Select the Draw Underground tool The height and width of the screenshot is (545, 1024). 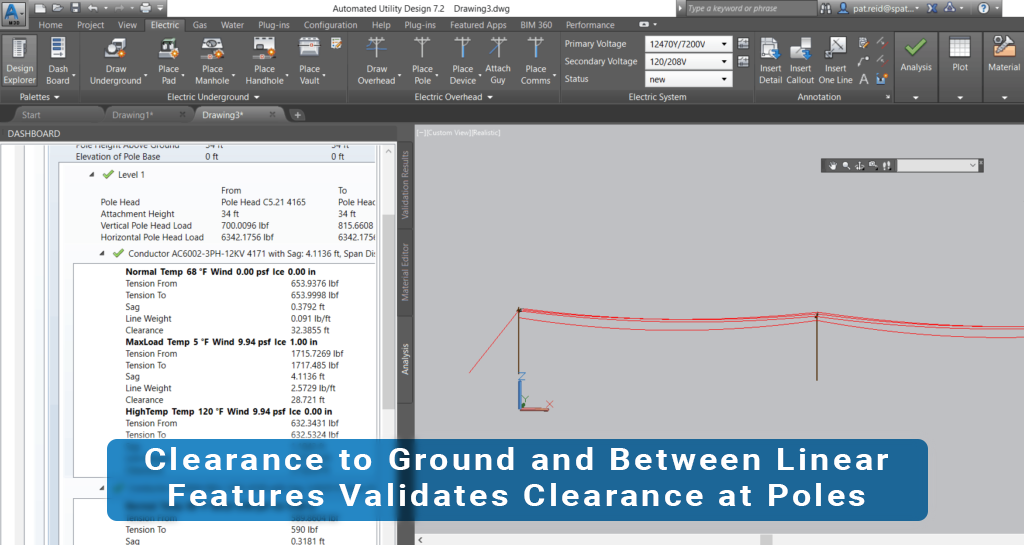click(116, 61)
